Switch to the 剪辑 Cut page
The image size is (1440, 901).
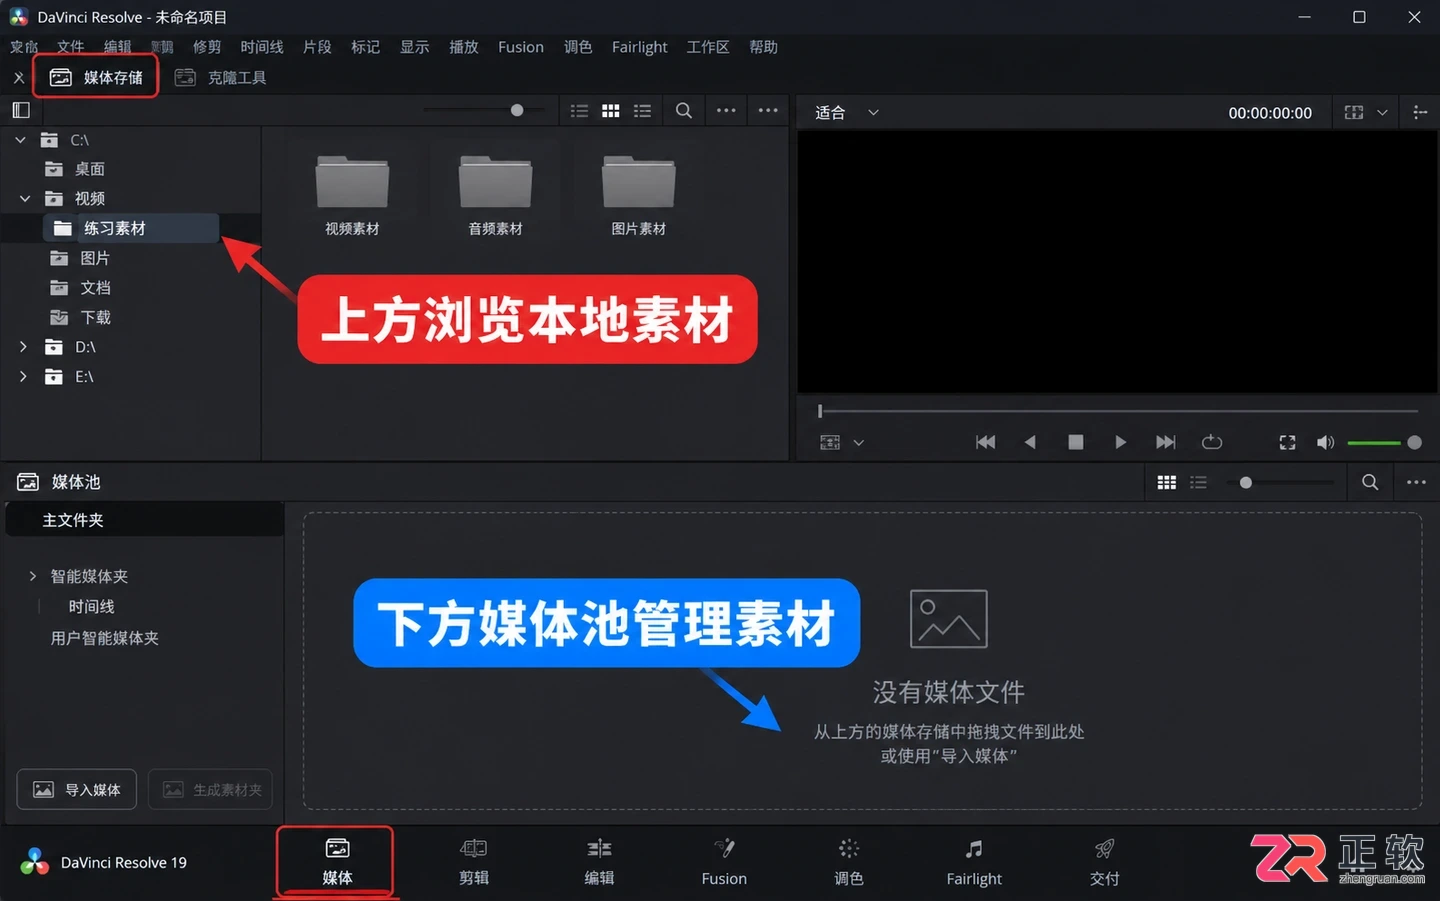pyautogui.click(x=474, y=862)
